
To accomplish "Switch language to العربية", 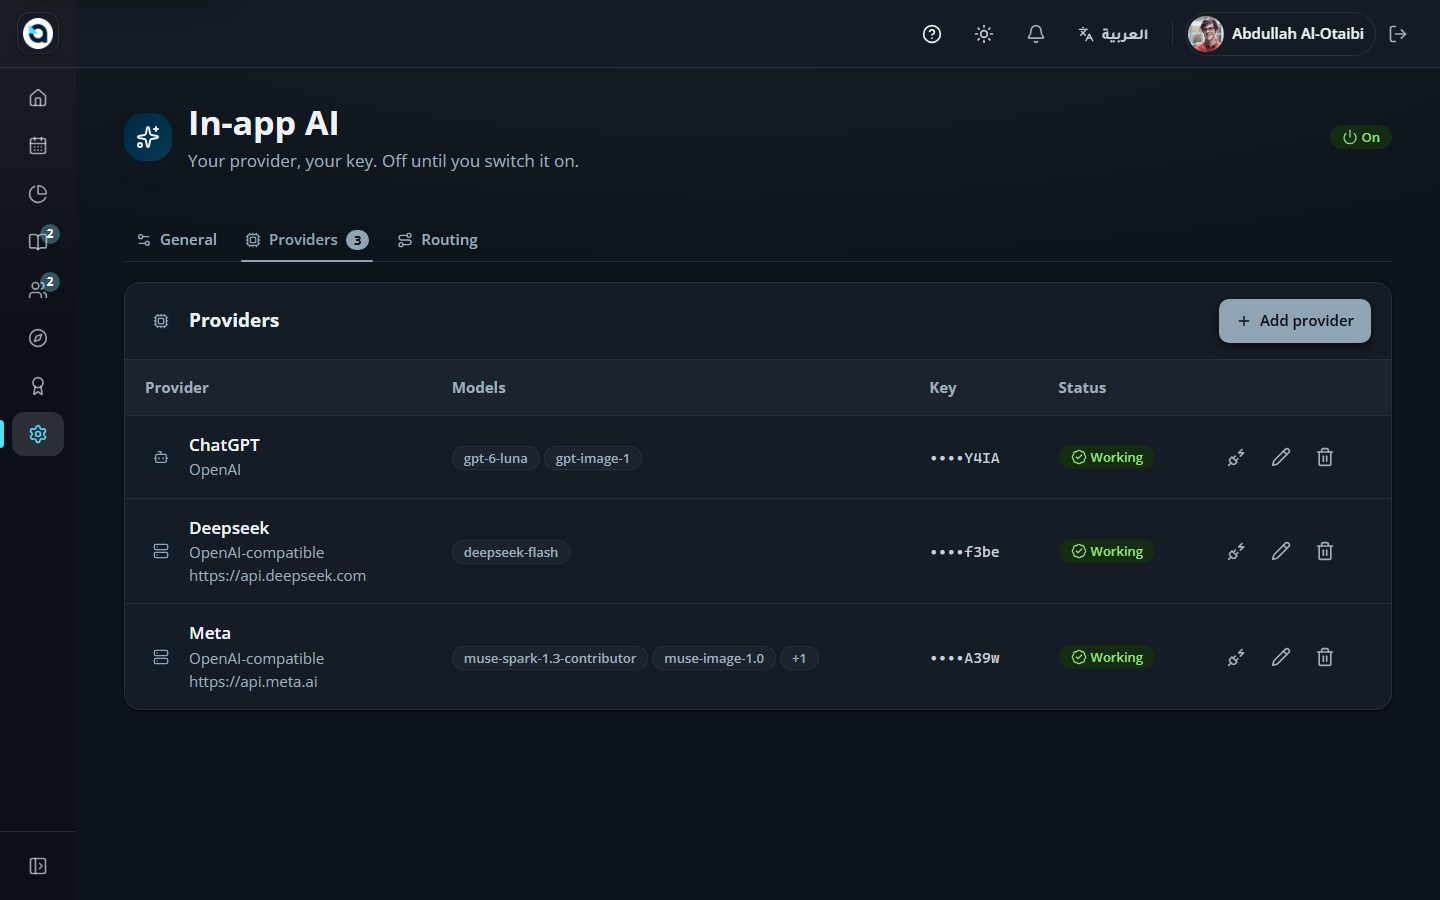I will [1113, 34].
